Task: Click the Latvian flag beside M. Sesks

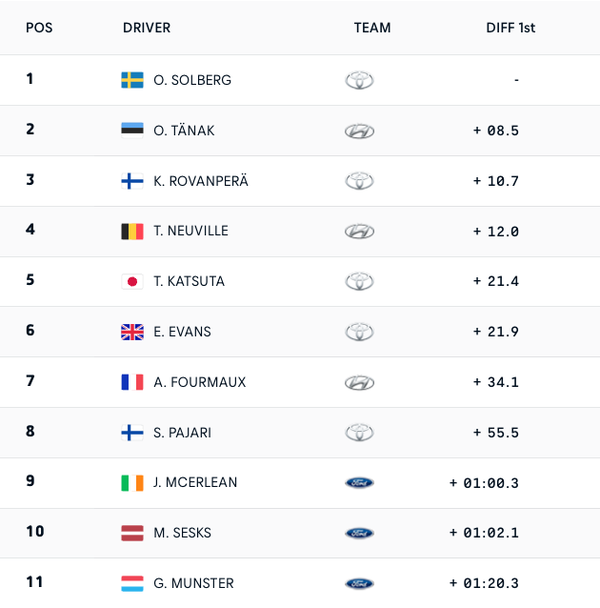Action: pyautogui.click(x=132, y=533)
